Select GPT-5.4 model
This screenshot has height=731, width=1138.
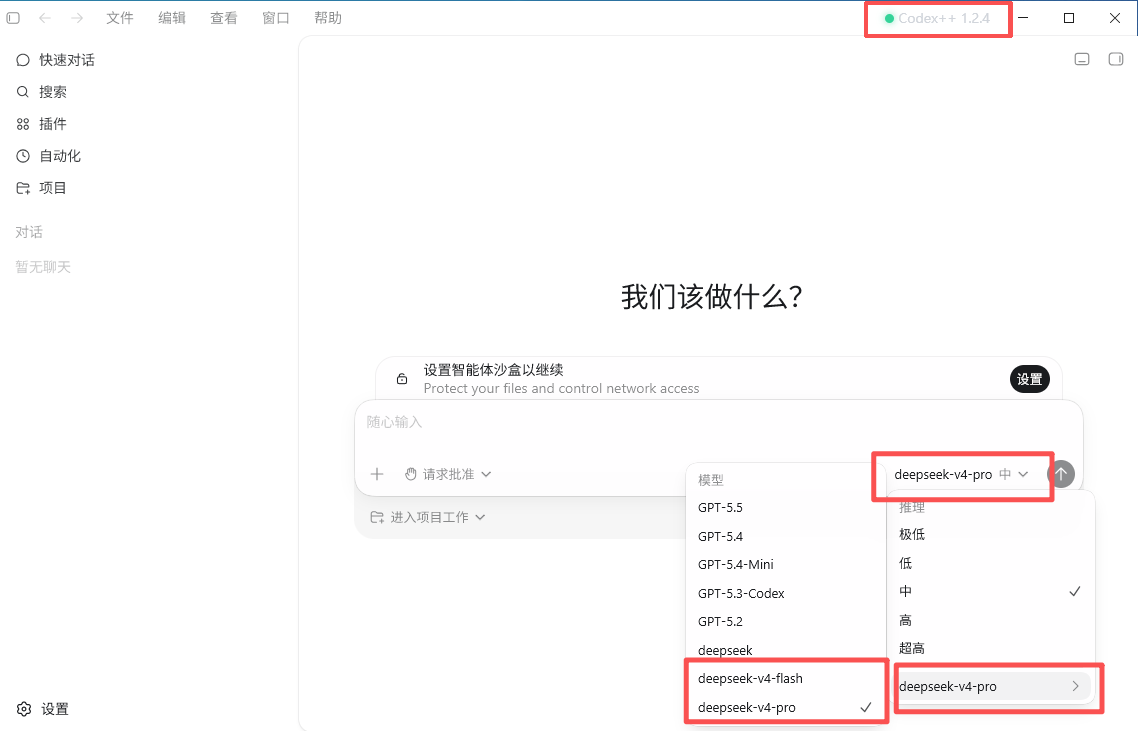pos(785,537)
